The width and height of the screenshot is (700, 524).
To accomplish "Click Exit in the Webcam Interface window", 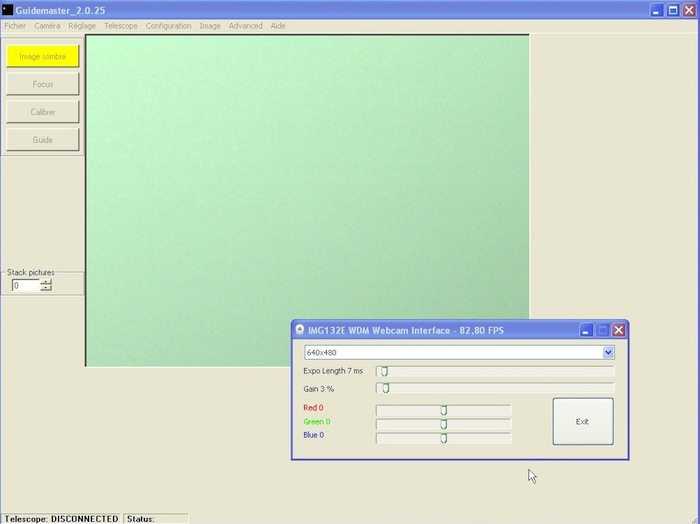I will click(583, 421).
